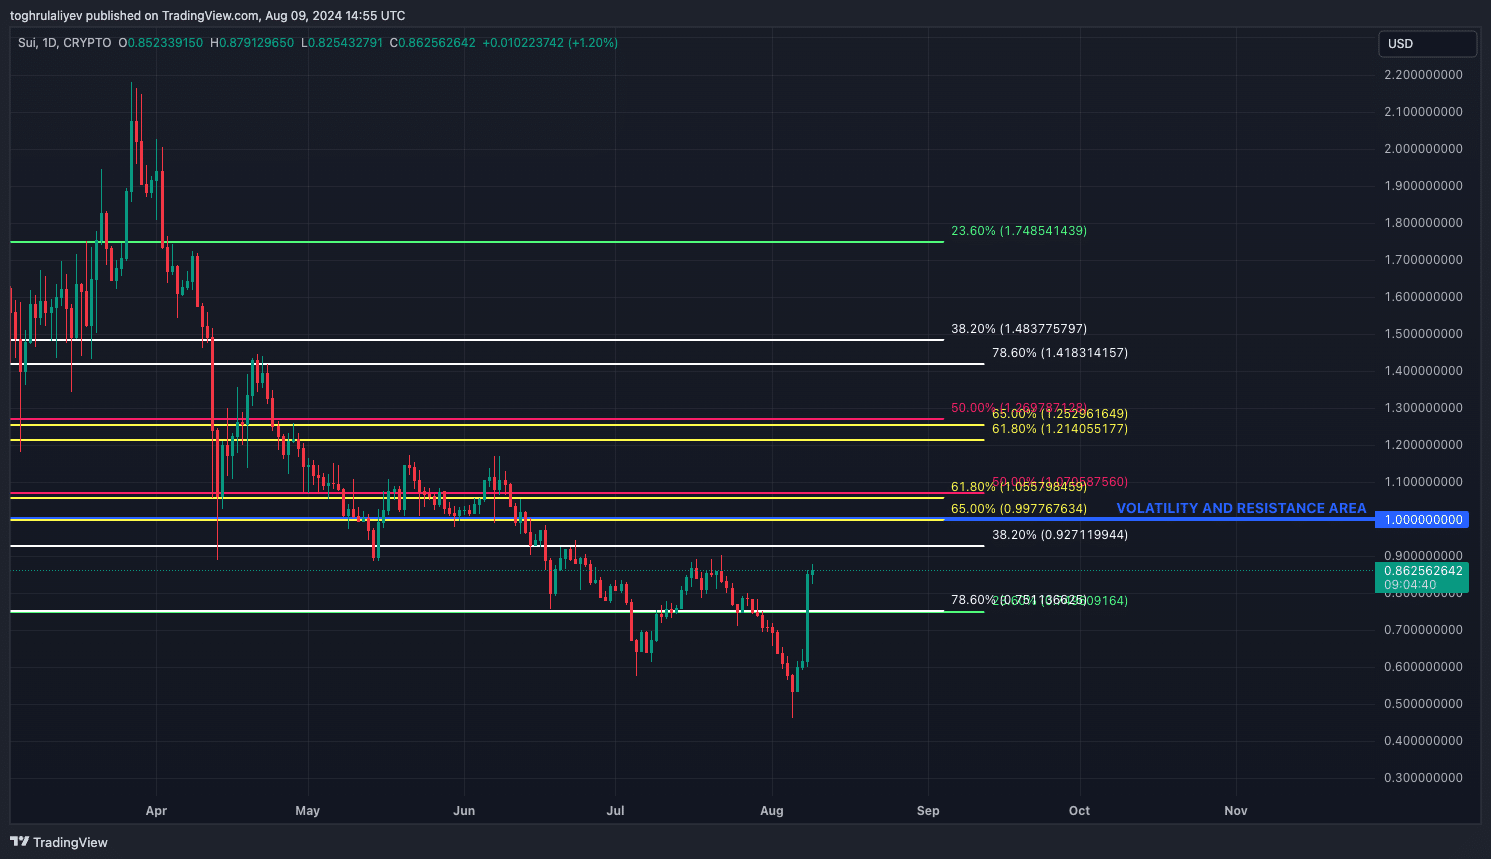Click the published-by toghrulaliyev header text
The height and width of the screenshot is (859, 1491).
[x=208, y=15]
